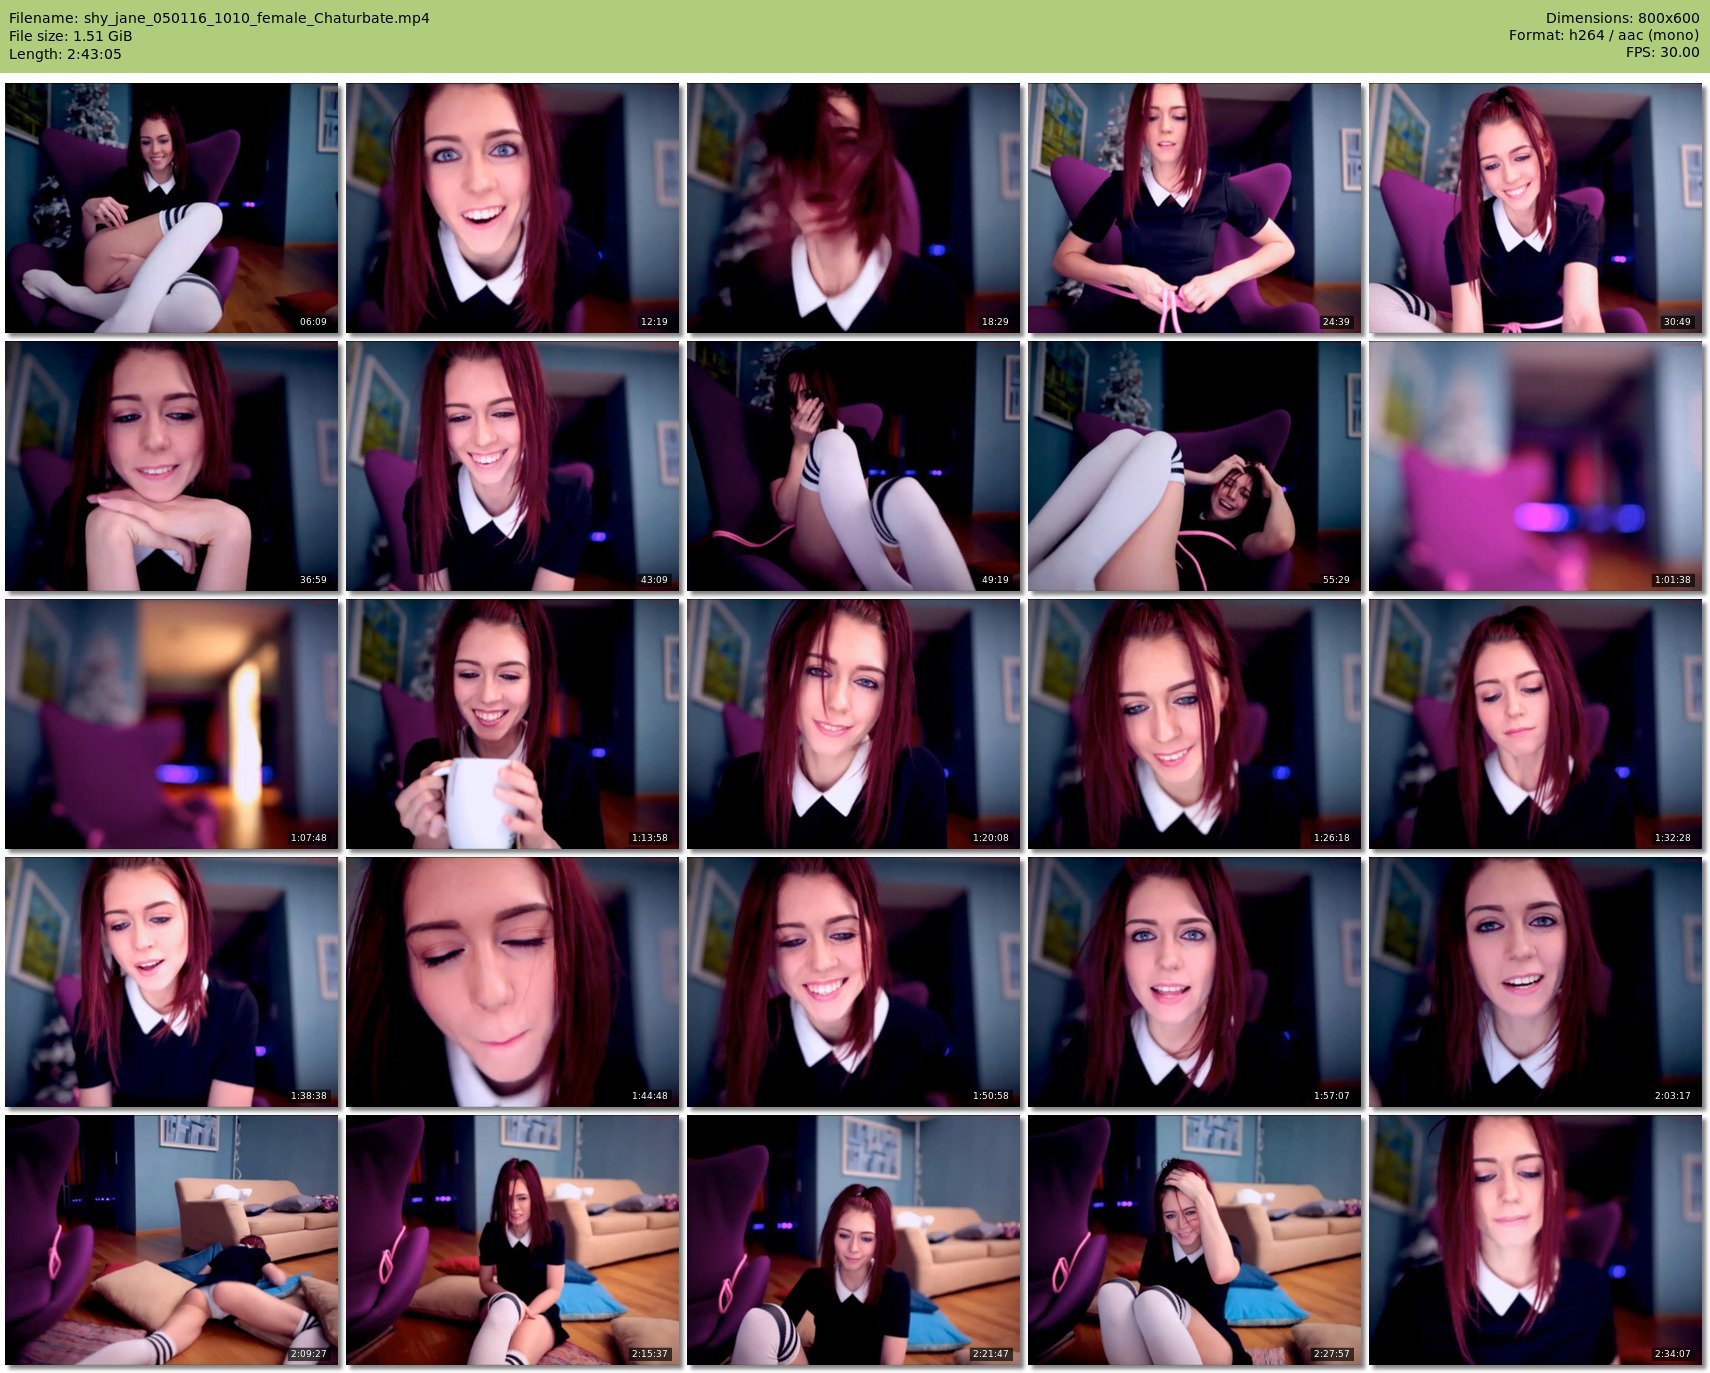This screenshot has width=1710, height=1373.
Task: Select the 'Length: 2:43:05' text
Action: 65,54
